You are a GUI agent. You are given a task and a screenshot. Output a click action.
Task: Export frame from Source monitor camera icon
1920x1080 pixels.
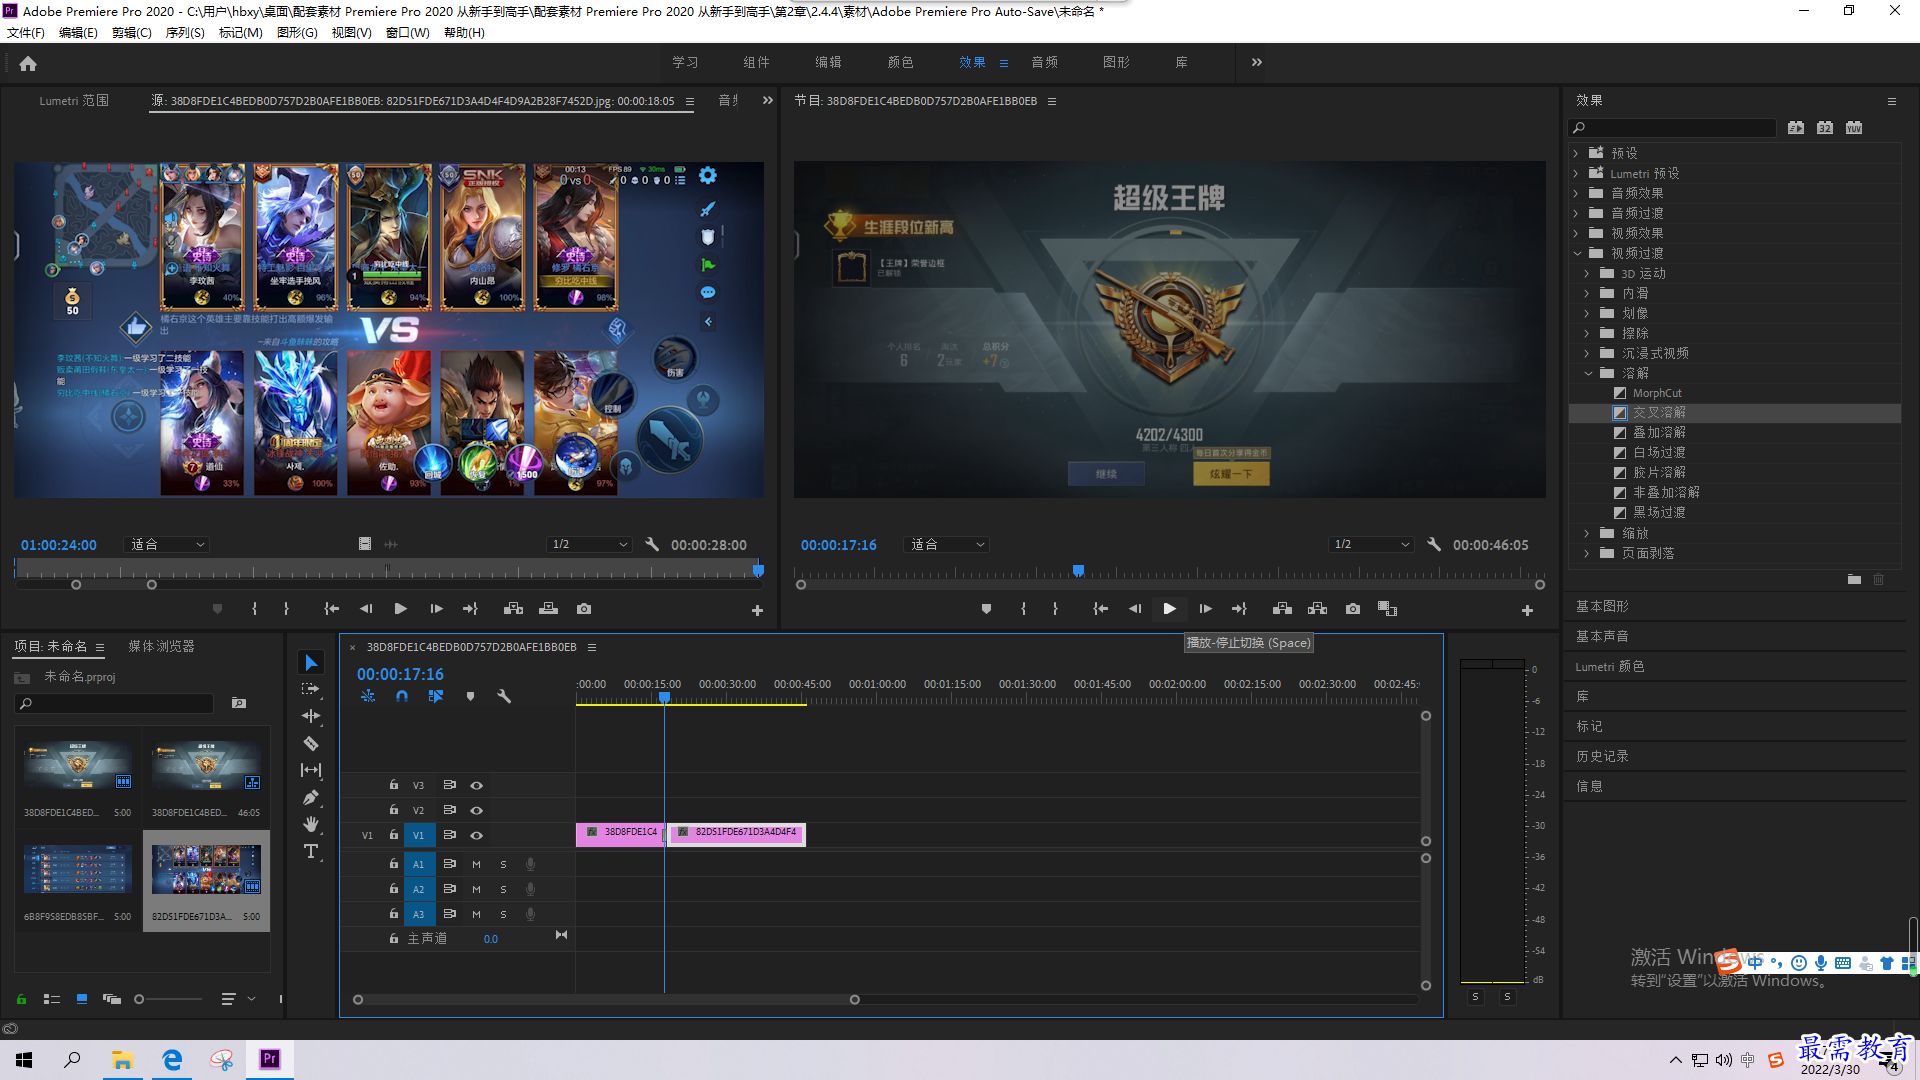click(584, 609)
